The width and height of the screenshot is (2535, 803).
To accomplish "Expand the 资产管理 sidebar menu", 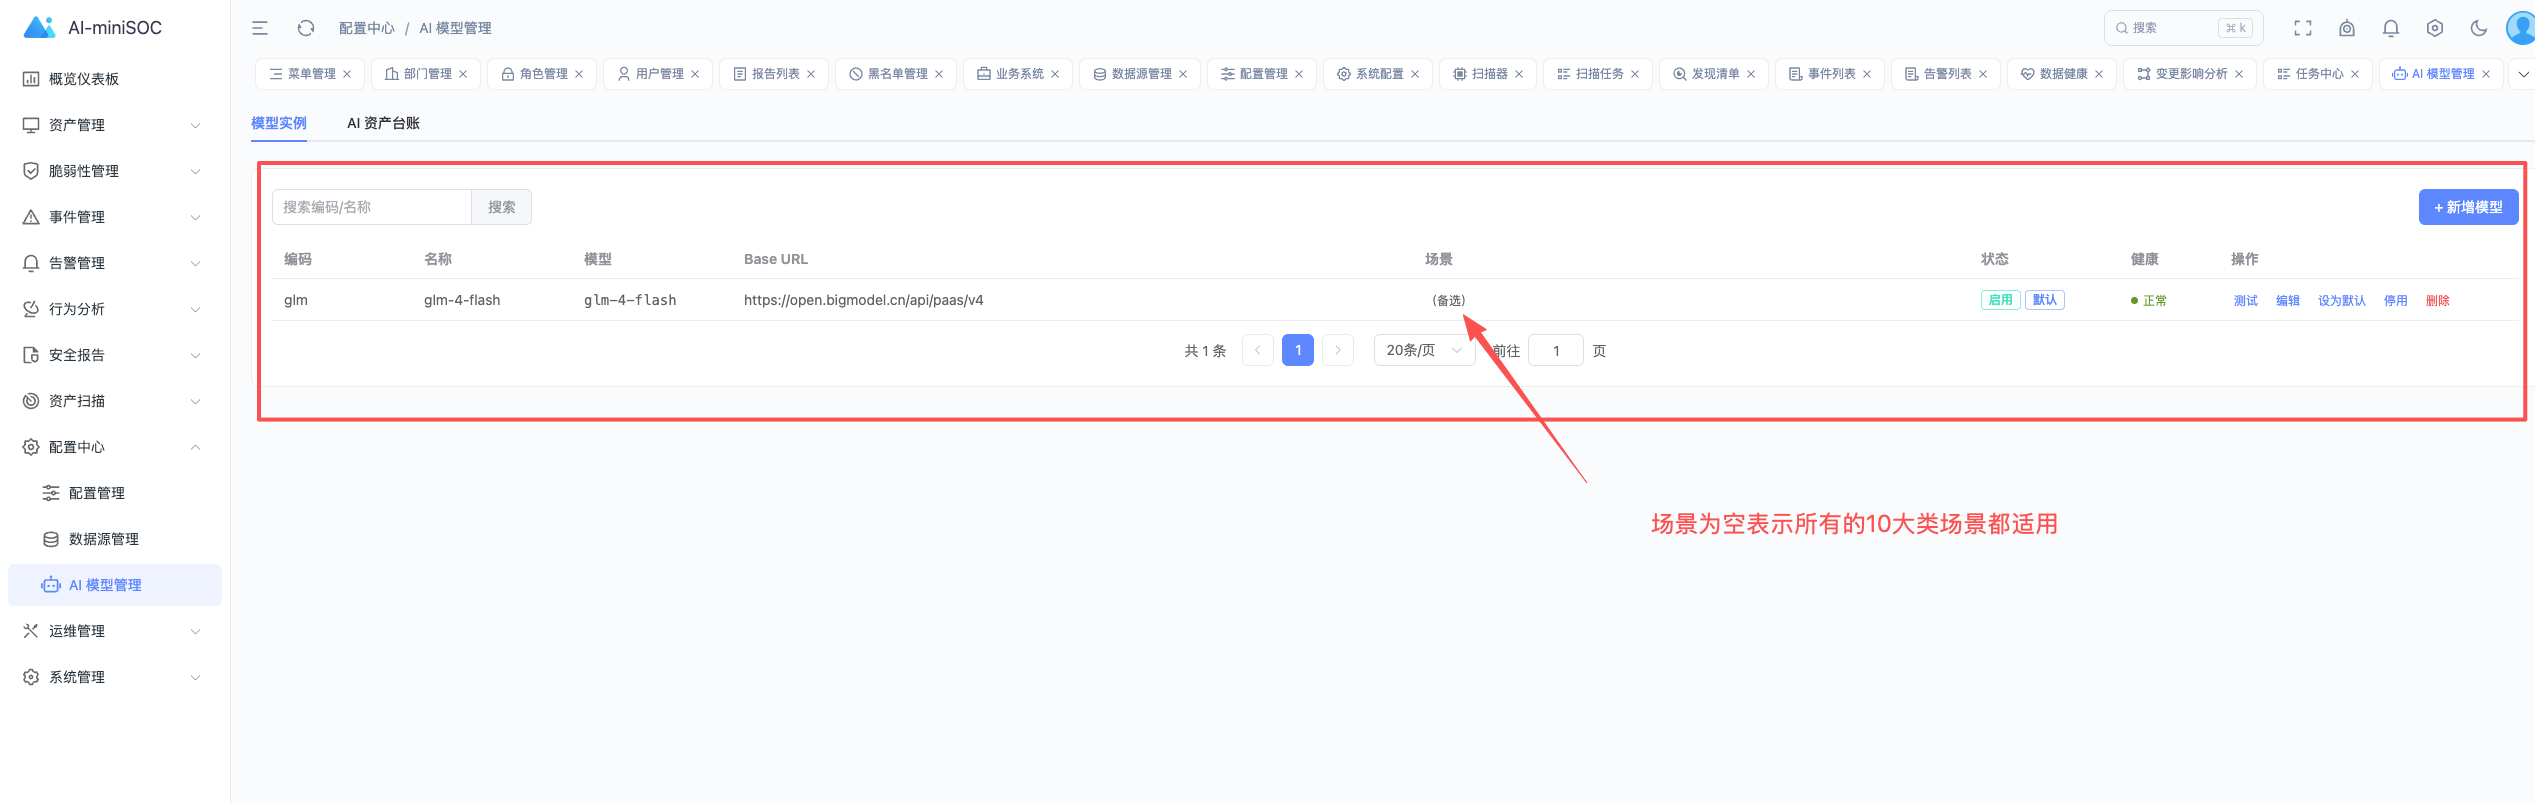I will coord(115,125).
